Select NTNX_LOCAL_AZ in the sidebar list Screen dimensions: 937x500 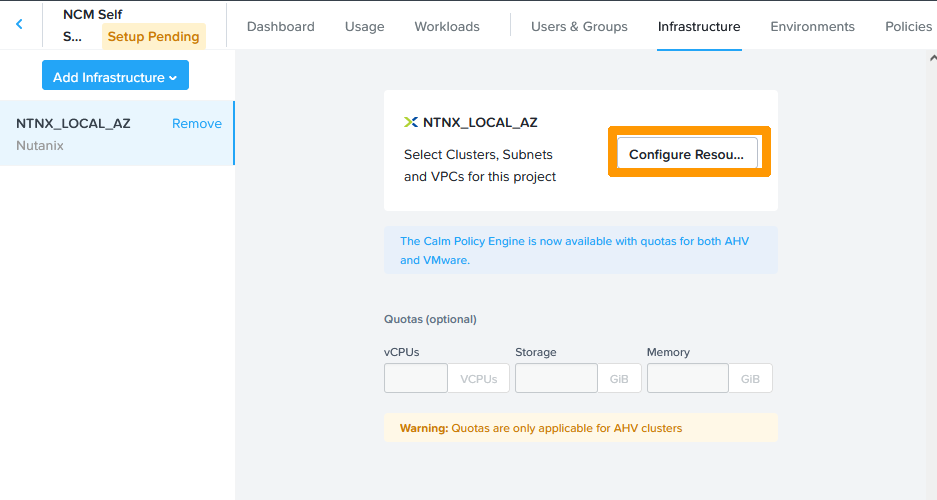pyautogui.click(x=74, y=124)
